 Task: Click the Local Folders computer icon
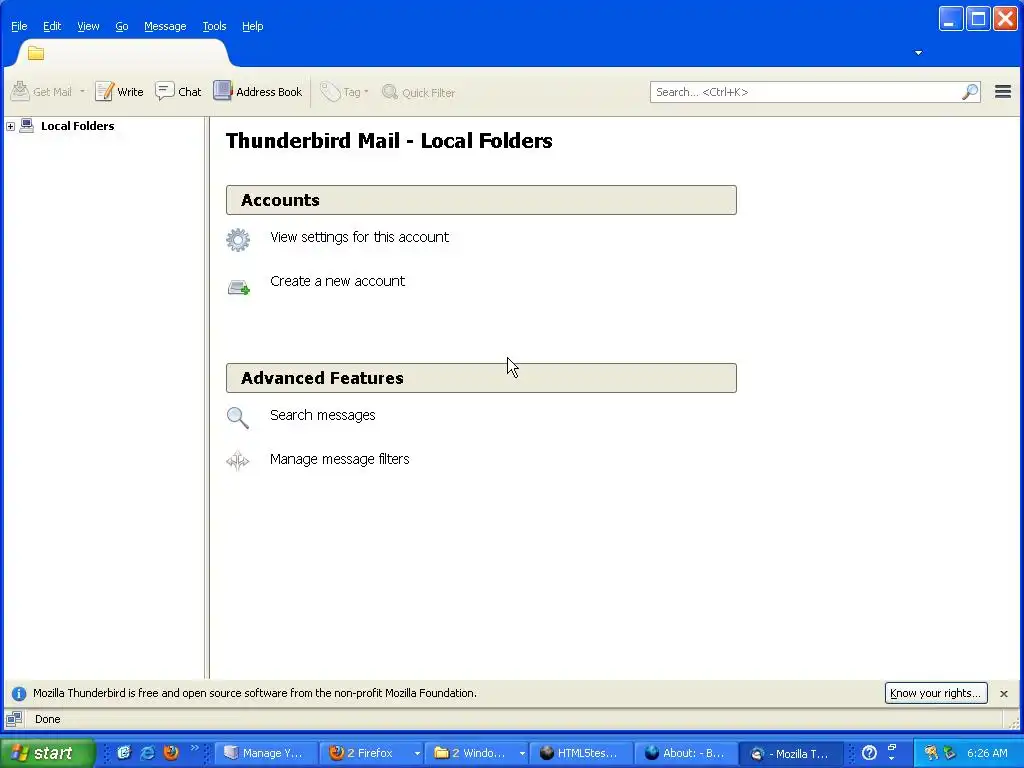coord(27,125)
